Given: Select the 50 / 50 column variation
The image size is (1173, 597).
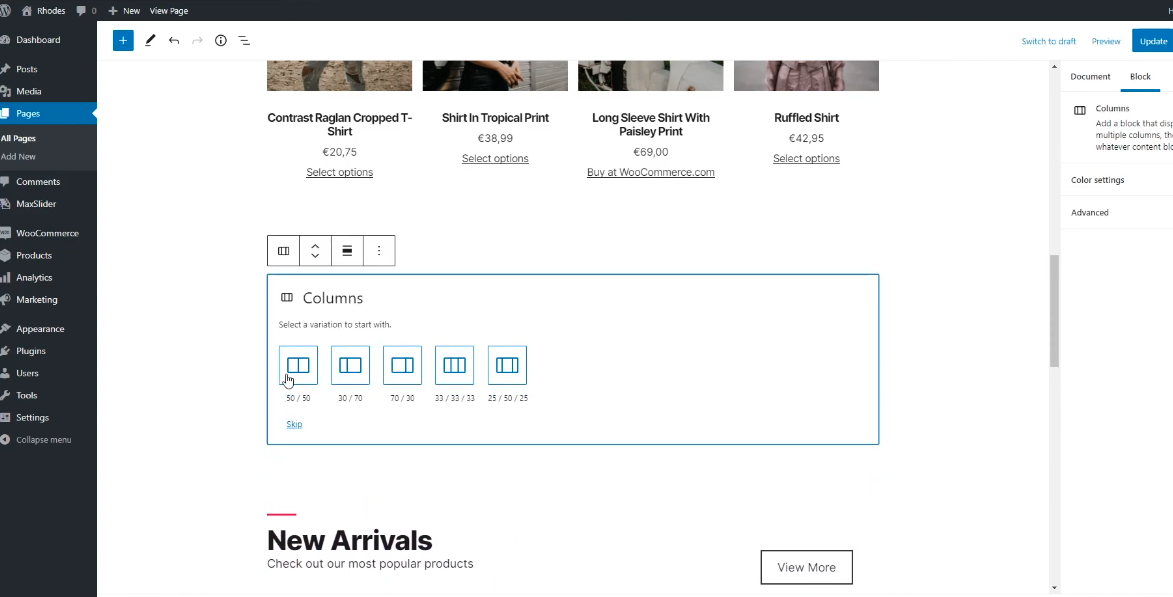Looking at the screenshot, I should pyautogui.click(x=298, y=365).
